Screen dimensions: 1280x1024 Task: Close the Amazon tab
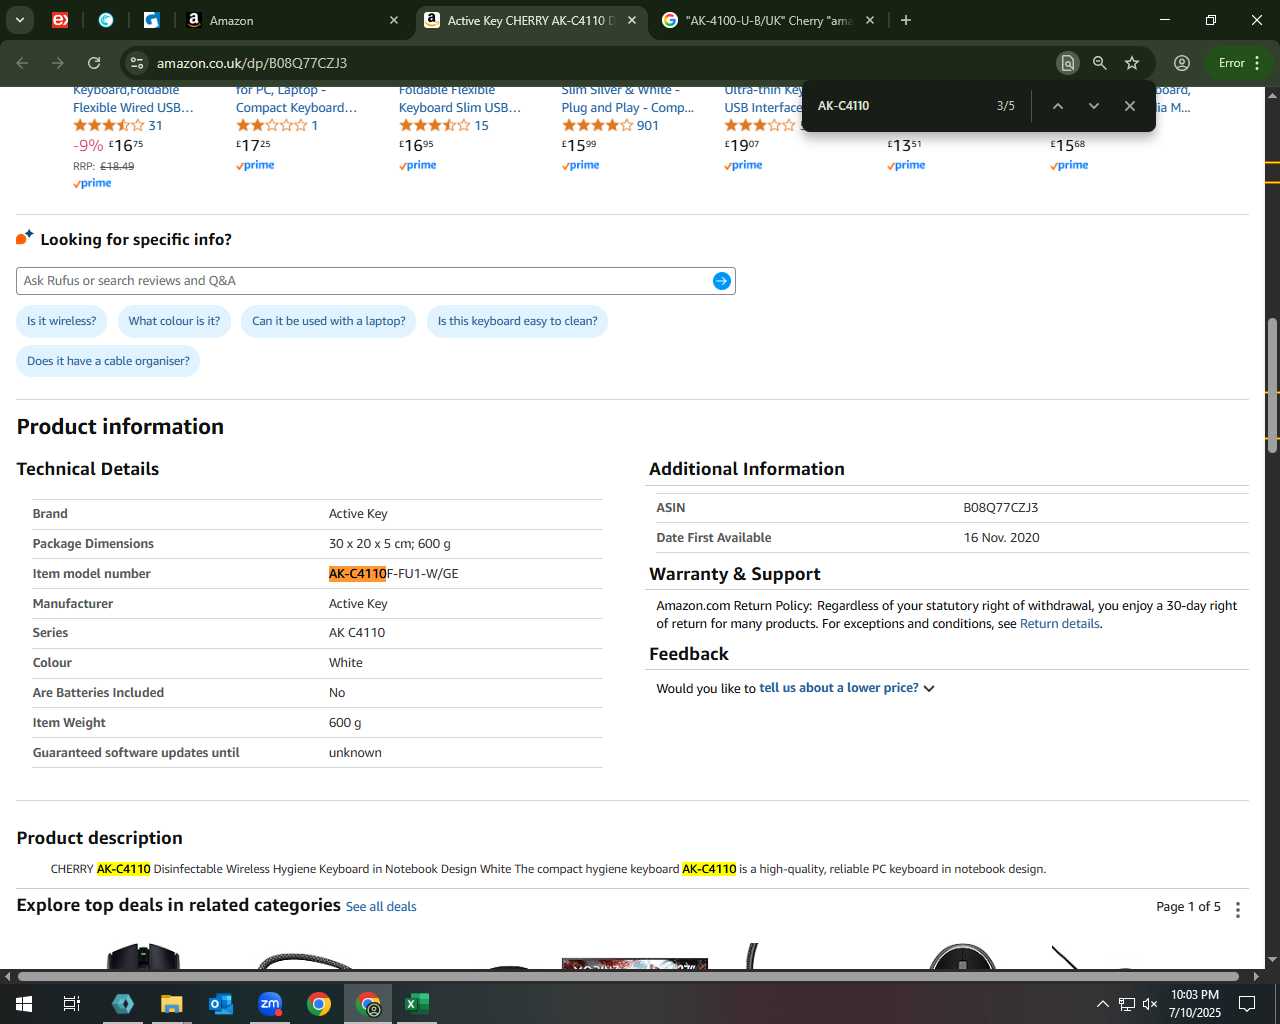pos(394,20)
